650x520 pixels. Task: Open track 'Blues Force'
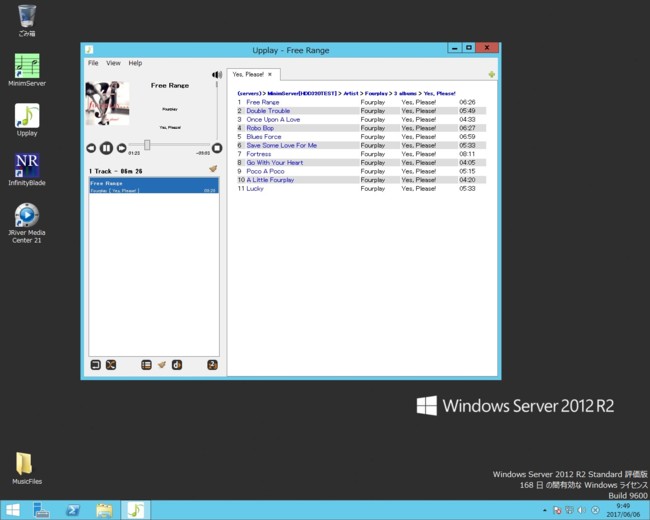pyautogui.click(x=264, y=137)
